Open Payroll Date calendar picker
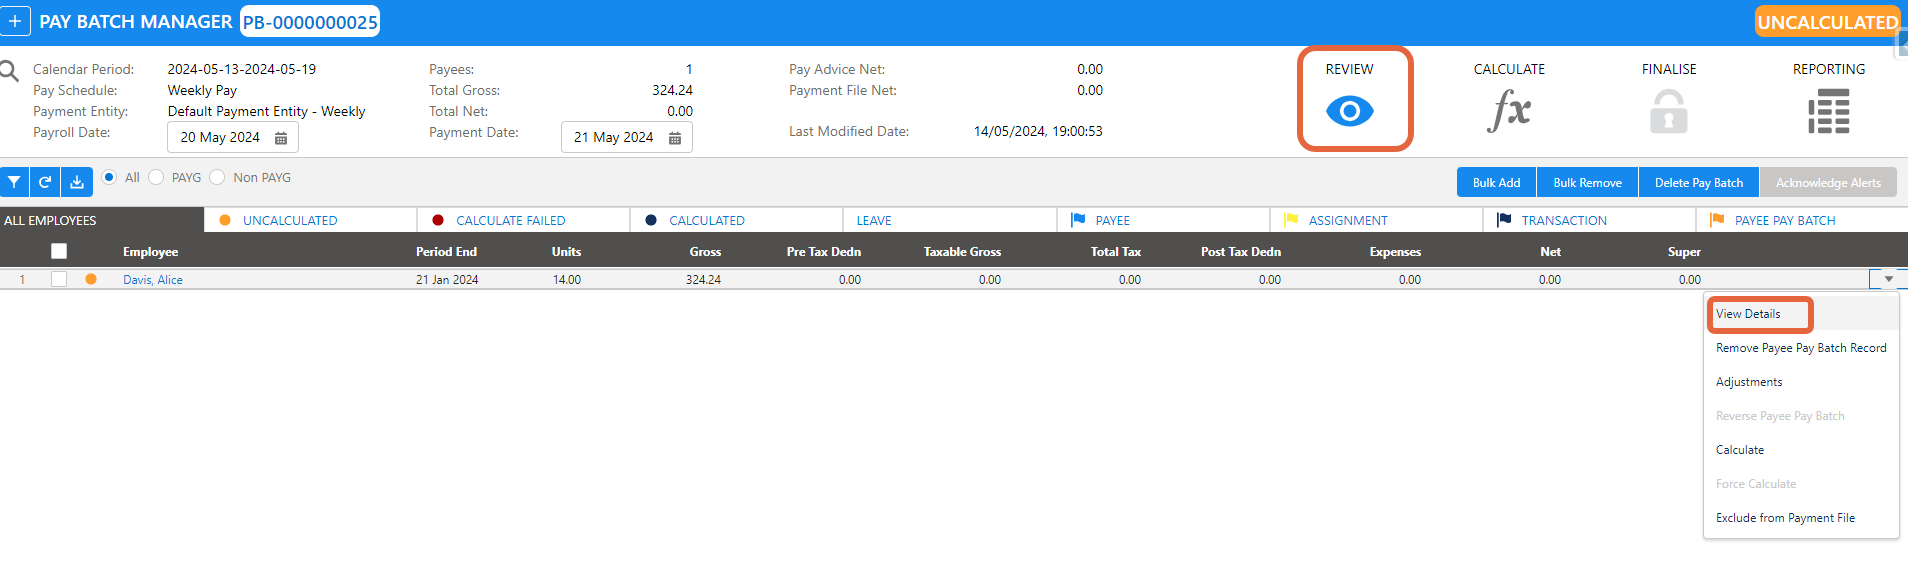Viewport: 1908px width, 562px height. point(281,138)
